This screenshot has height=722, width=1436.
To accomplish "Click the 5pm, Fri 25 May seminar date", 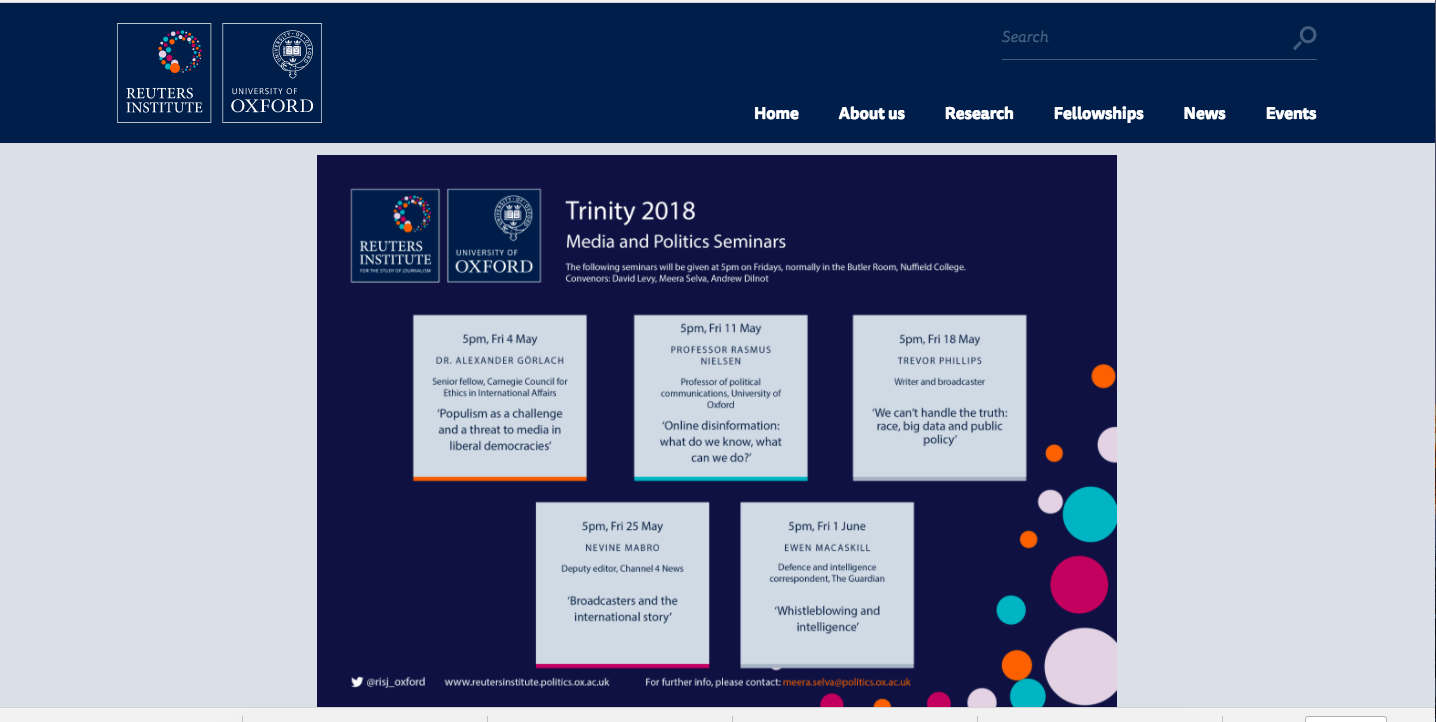I will click(x=622, y=526).
